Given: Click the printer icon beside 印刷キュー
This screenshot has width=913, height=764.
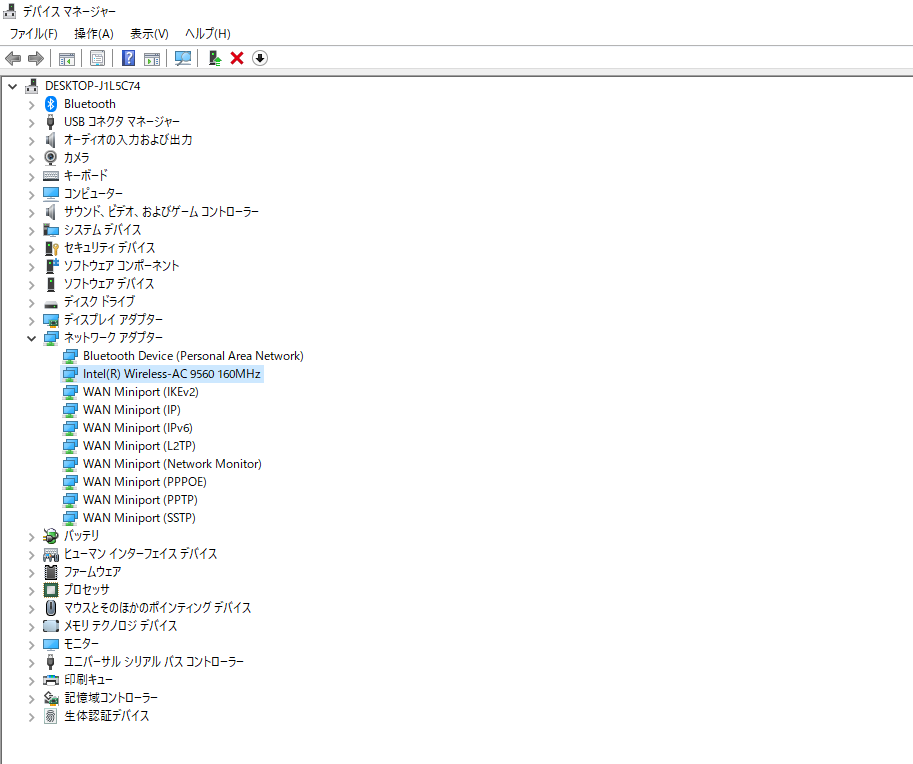Looking at the screenshot, I should coord(51,680).
